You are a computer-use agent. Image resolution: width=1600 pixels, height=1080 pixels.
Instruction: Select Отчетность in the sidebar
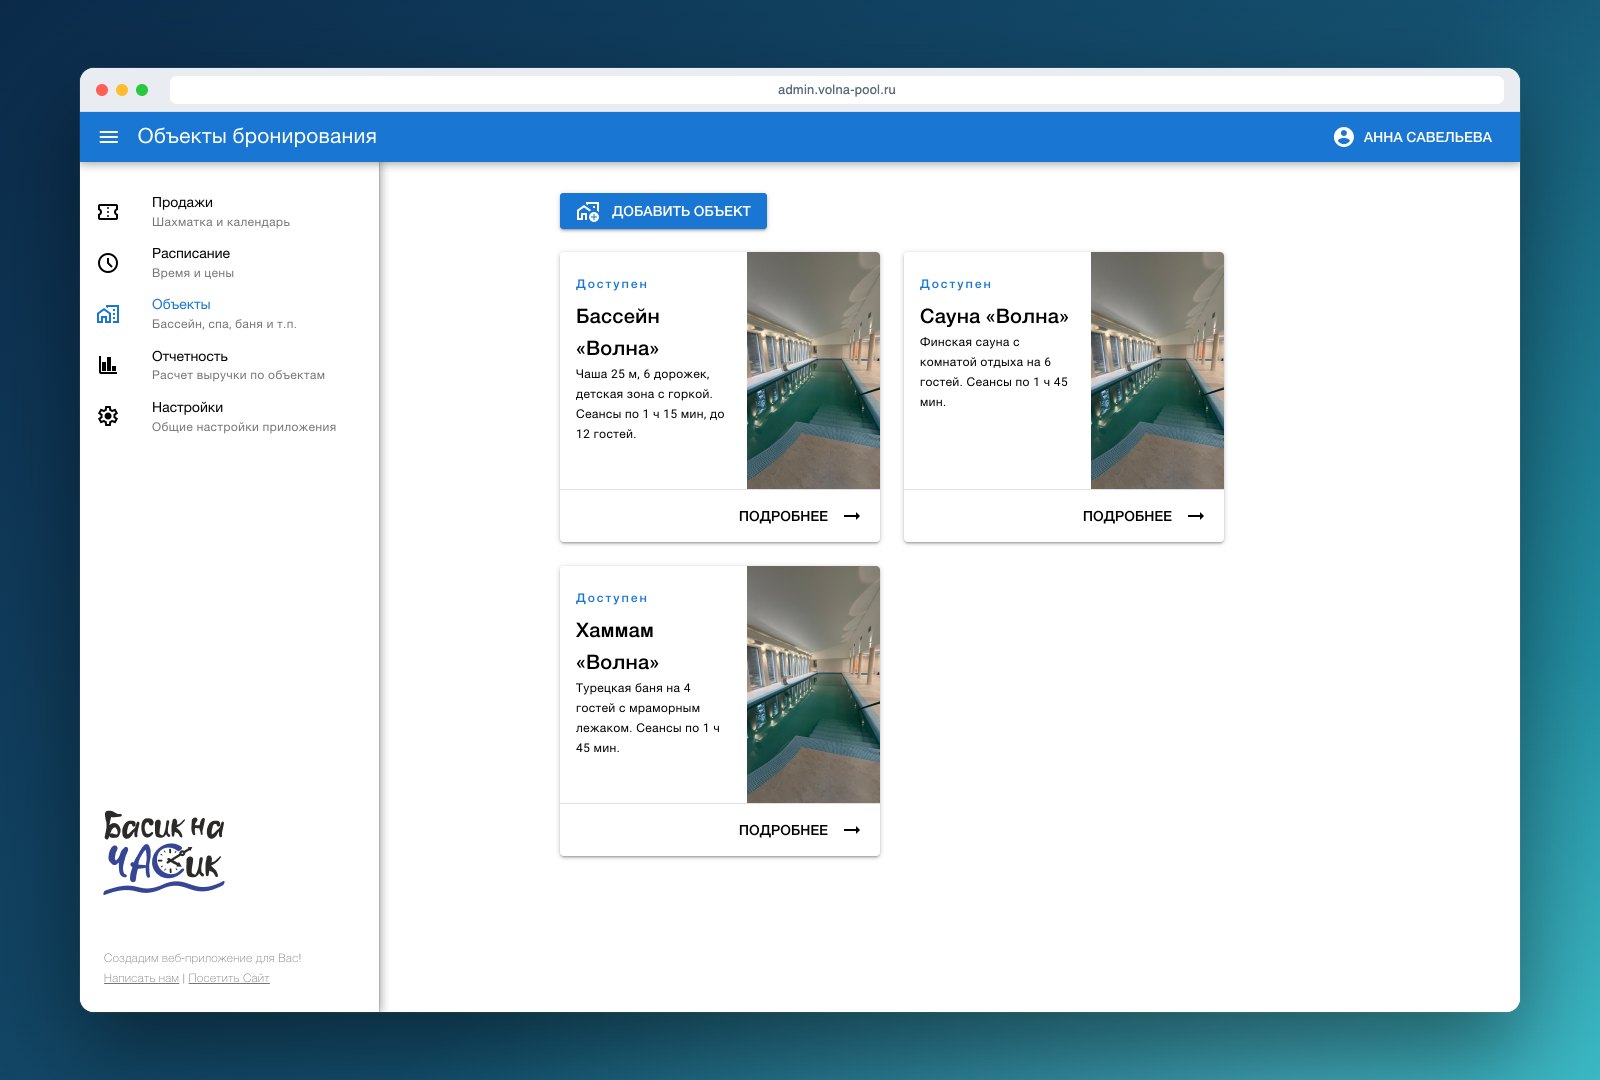pos(230,365)
